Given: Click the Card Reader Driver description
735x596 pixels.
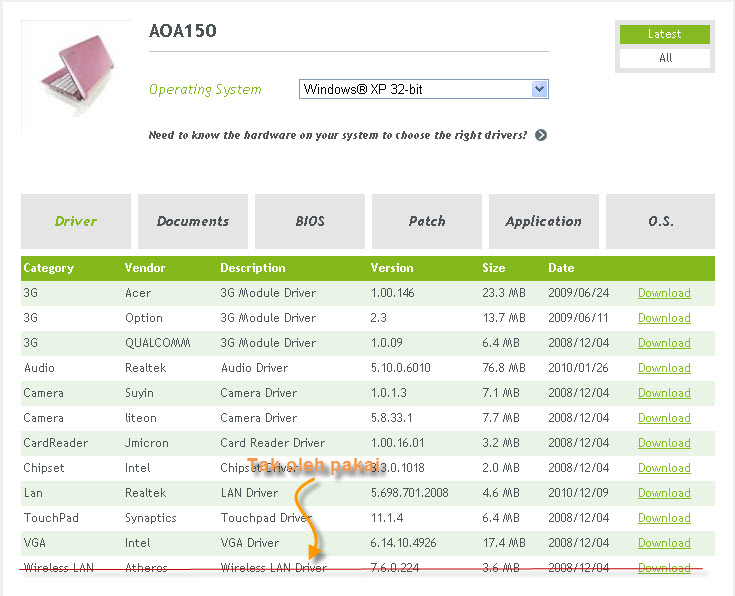Looking at the screenshot, I should tap(272, 443).
